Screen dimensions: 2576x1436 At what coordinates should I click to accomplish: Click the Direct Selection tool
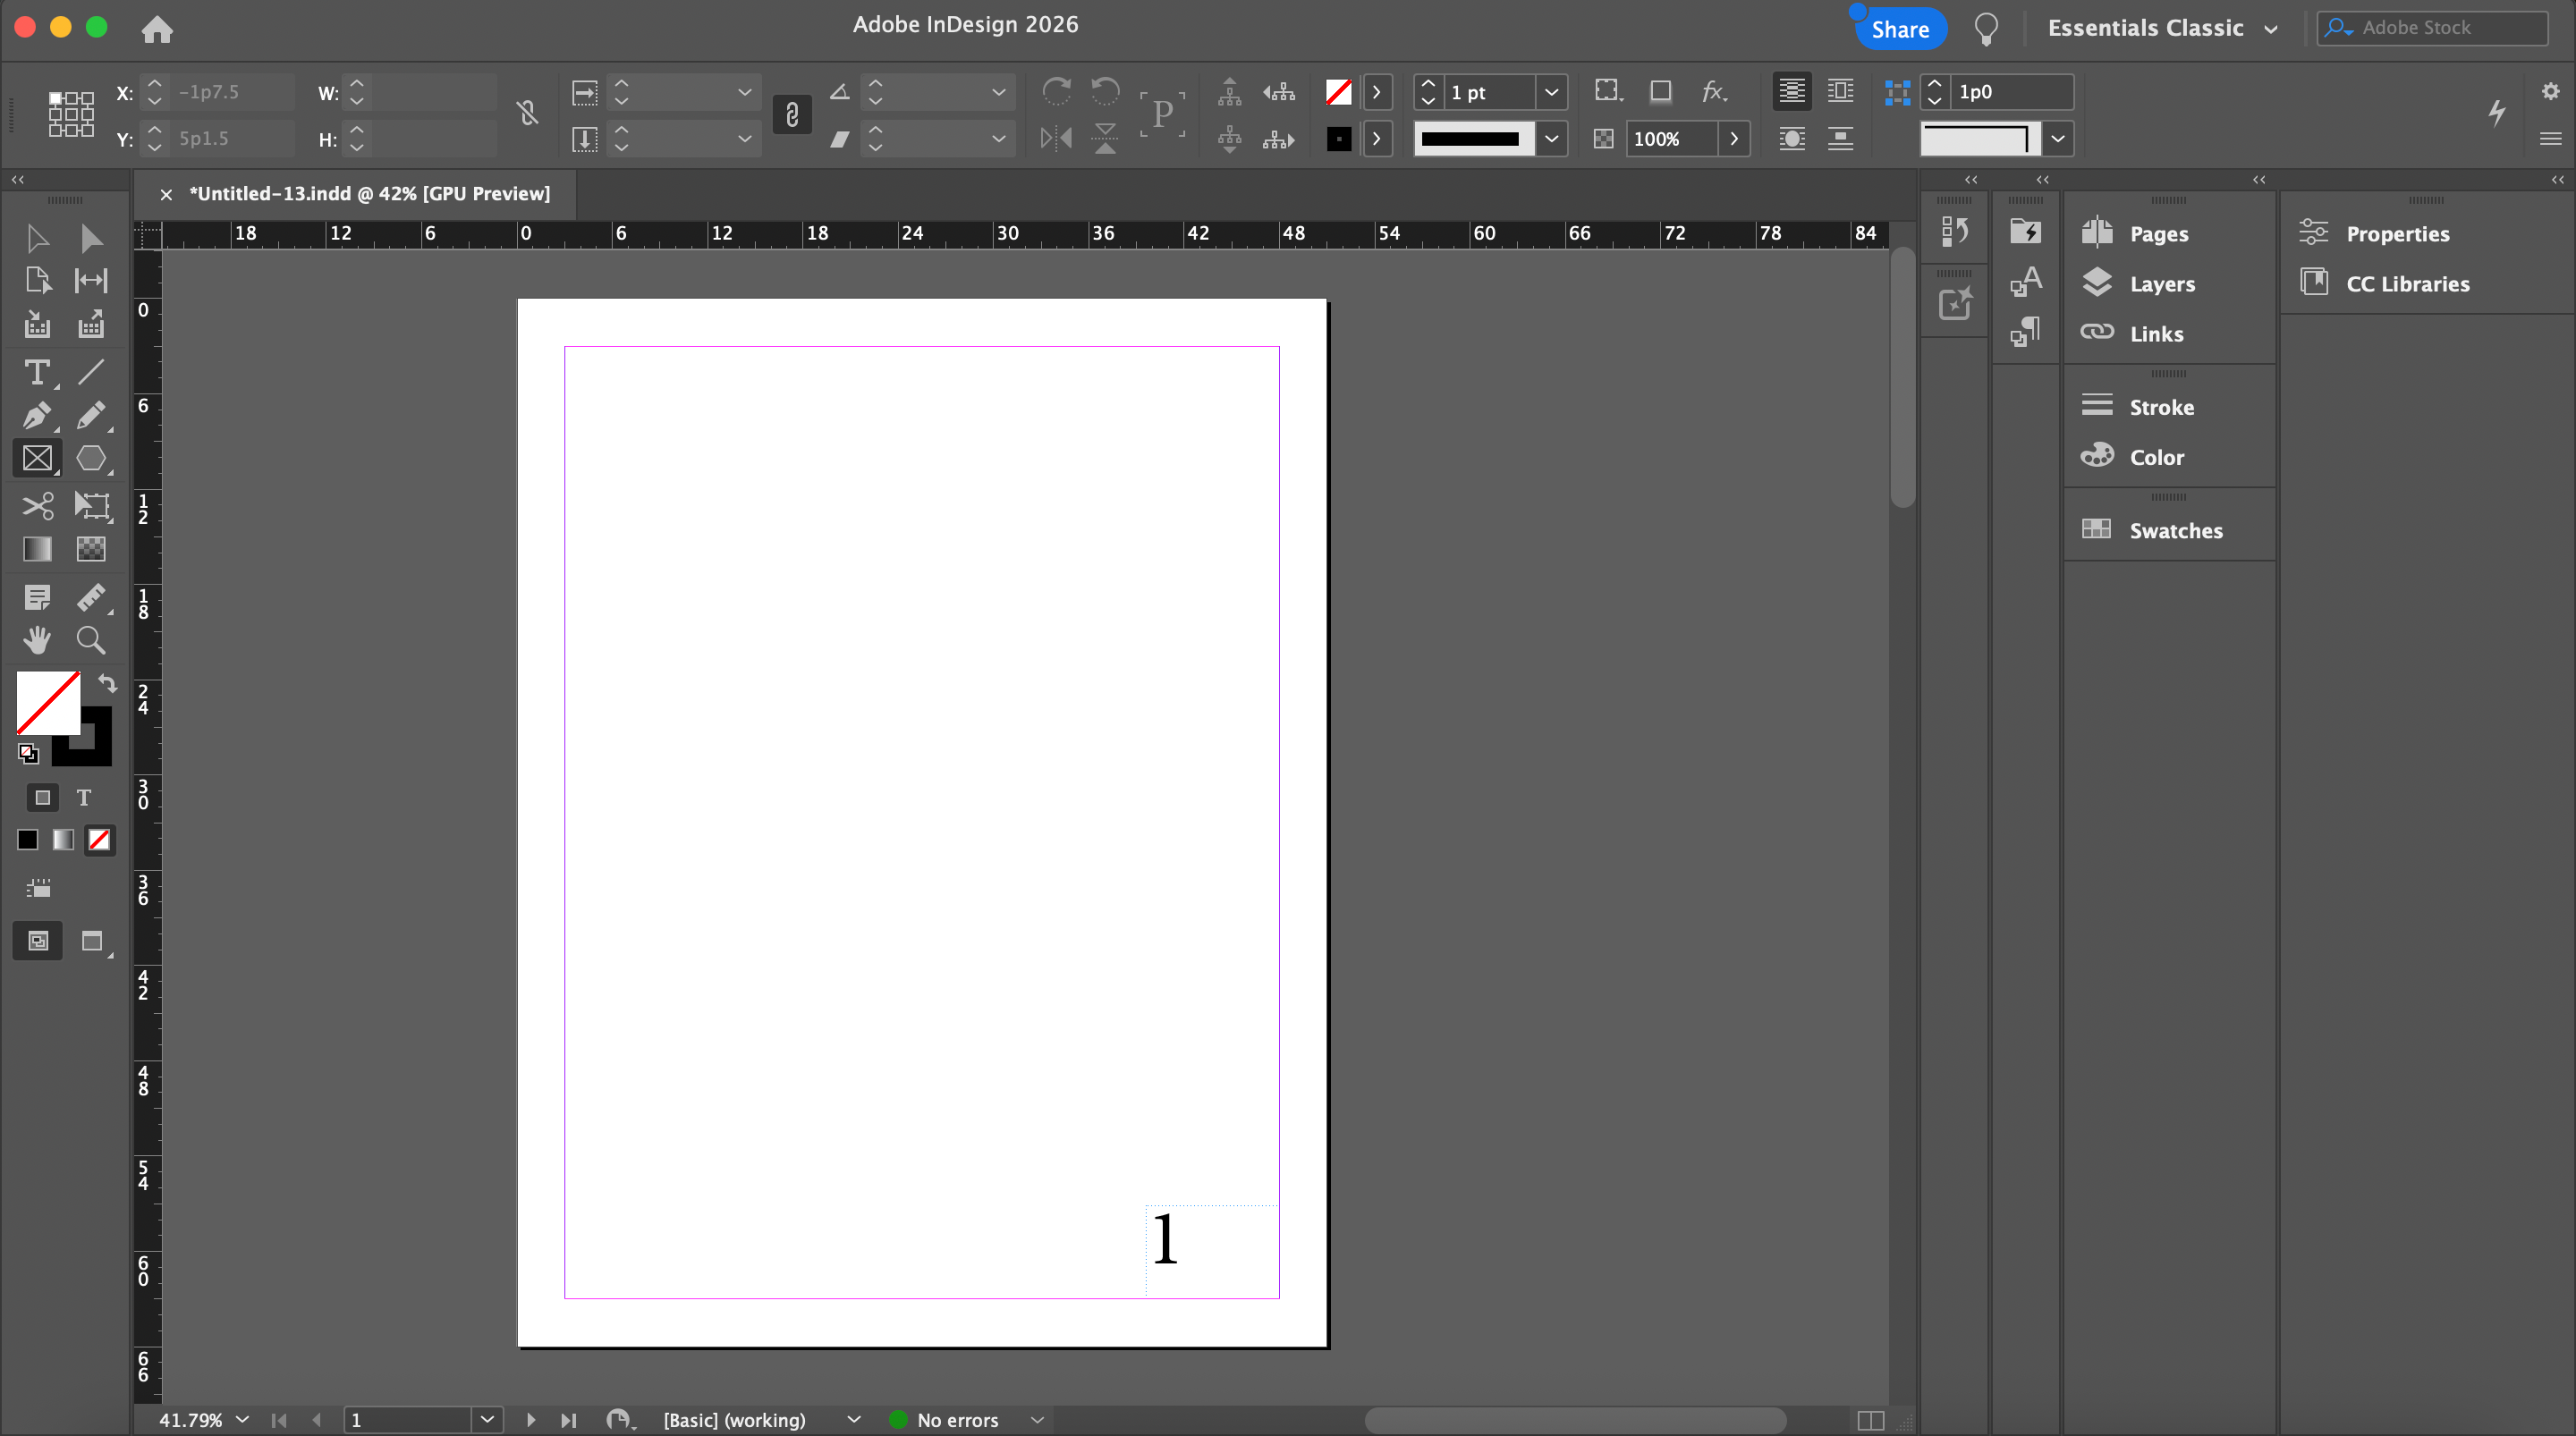tap(91, 238)
